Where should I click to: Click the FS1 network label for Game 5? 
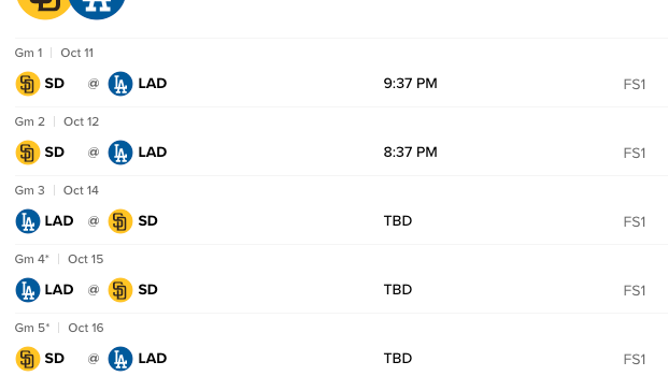pyautogui.click(x=634, y=359)
